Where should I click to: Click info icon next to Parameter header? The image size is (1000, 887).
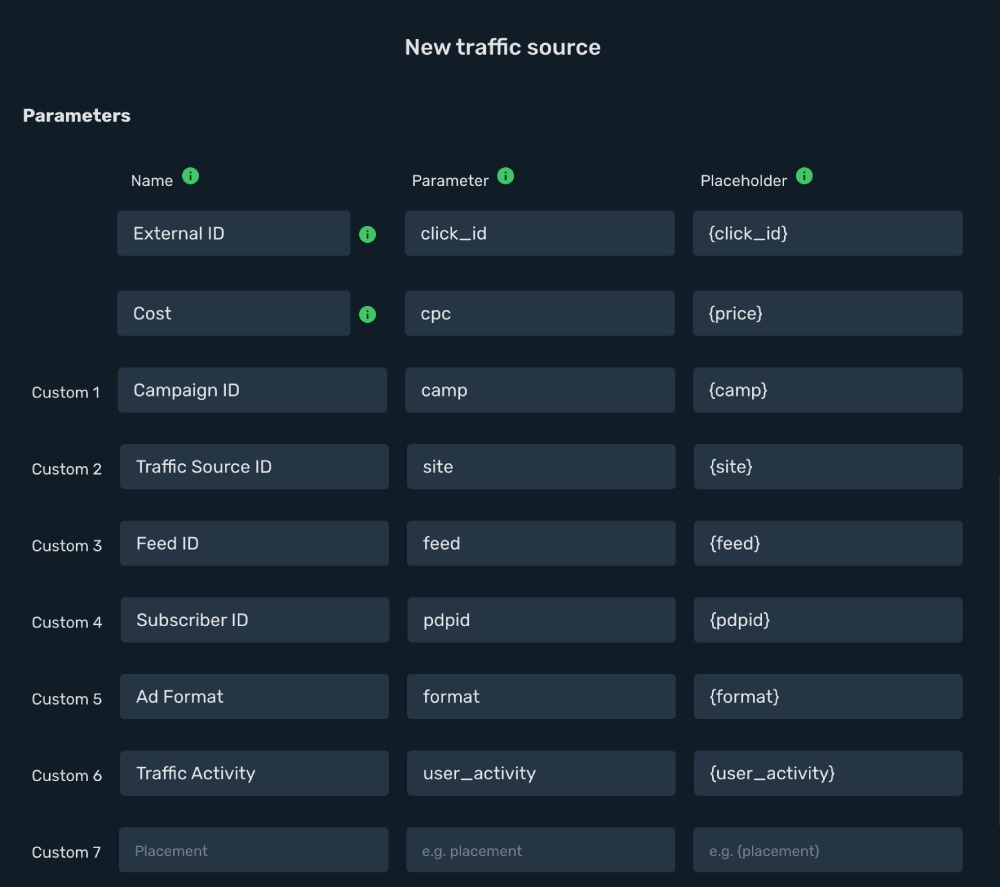(x=506, y=176)
